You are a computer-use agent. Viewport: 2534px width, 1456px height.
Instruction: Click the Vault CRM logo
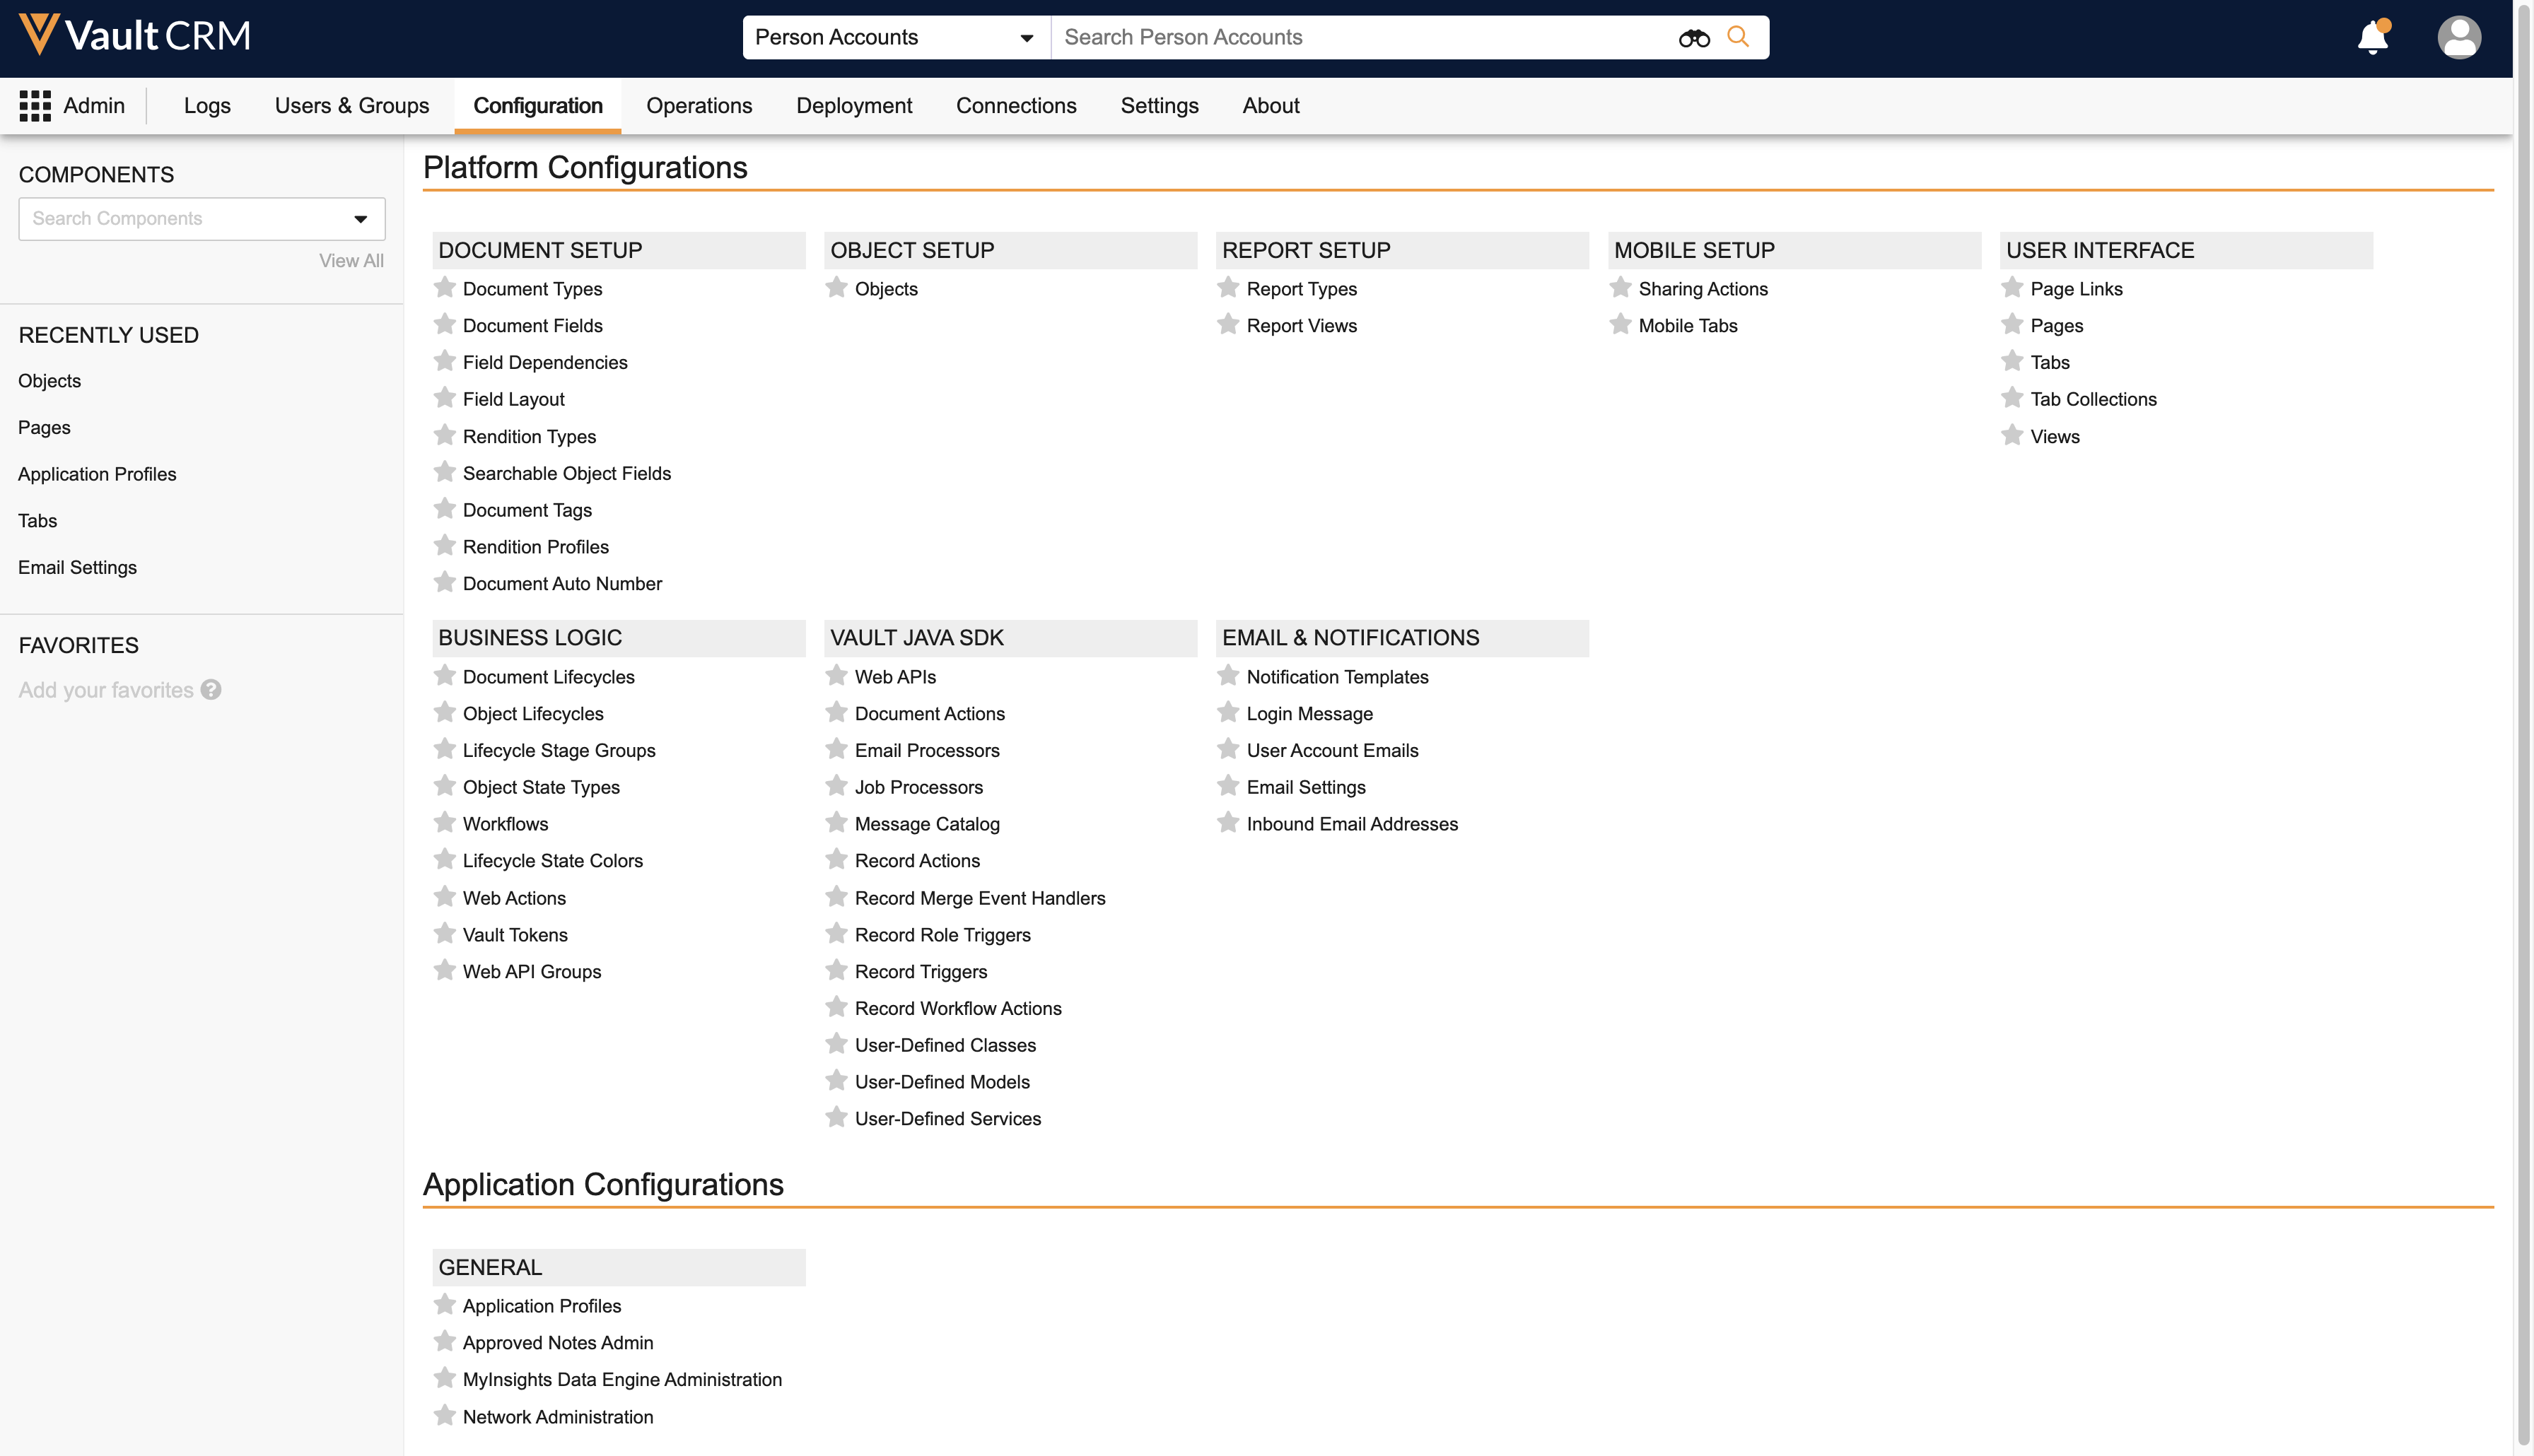click(x=135, y=36)
